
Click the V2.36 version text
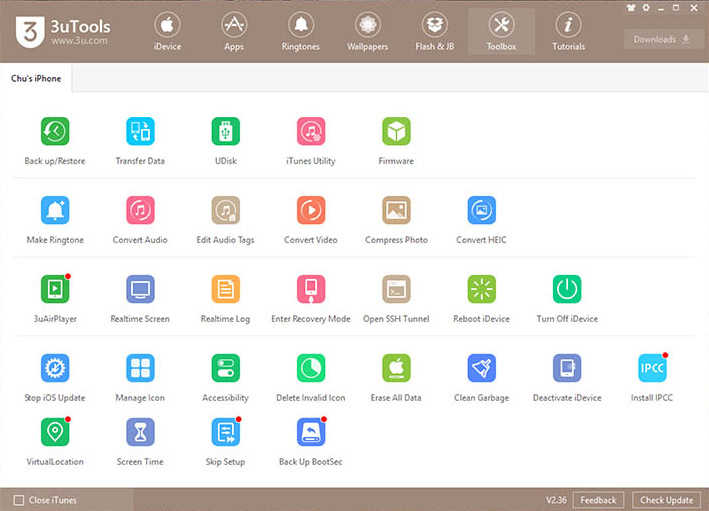[556, 500]
